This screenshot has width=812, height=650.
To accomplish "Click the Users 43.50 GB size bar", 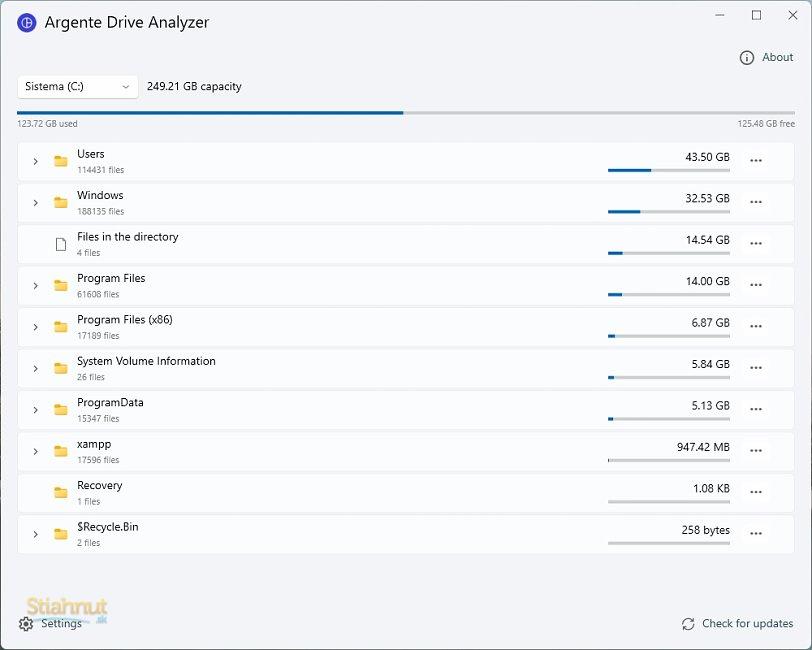I will click(x=669, y=170).
